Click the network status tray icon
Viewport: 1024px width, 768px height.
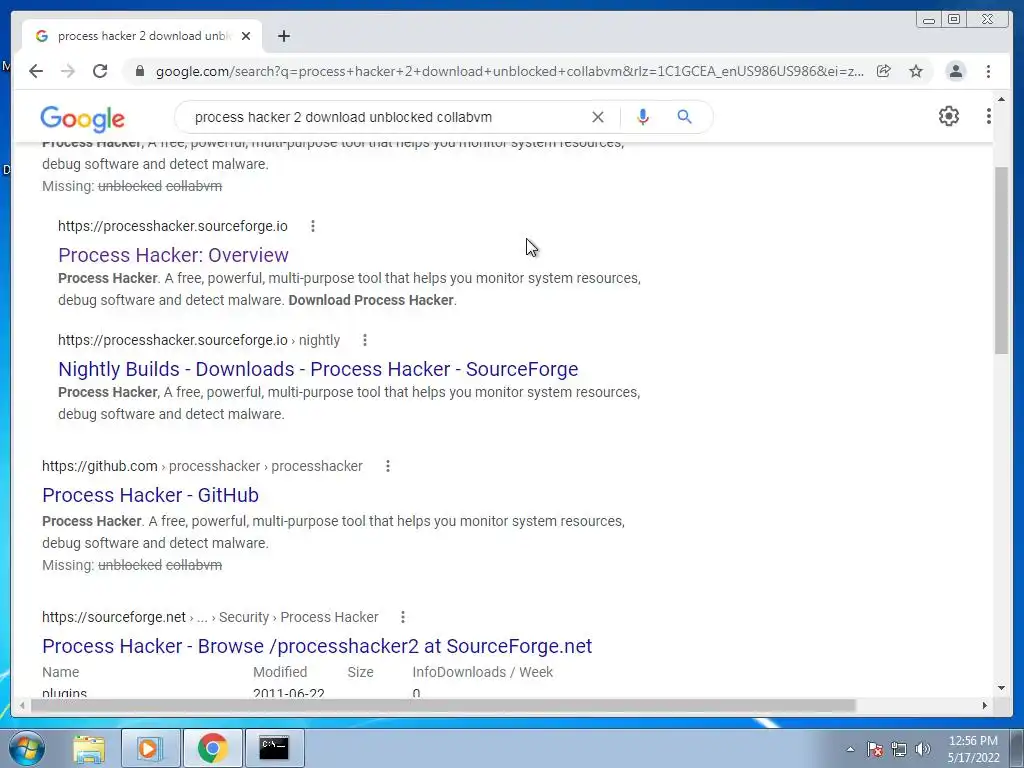coord(899,749)
